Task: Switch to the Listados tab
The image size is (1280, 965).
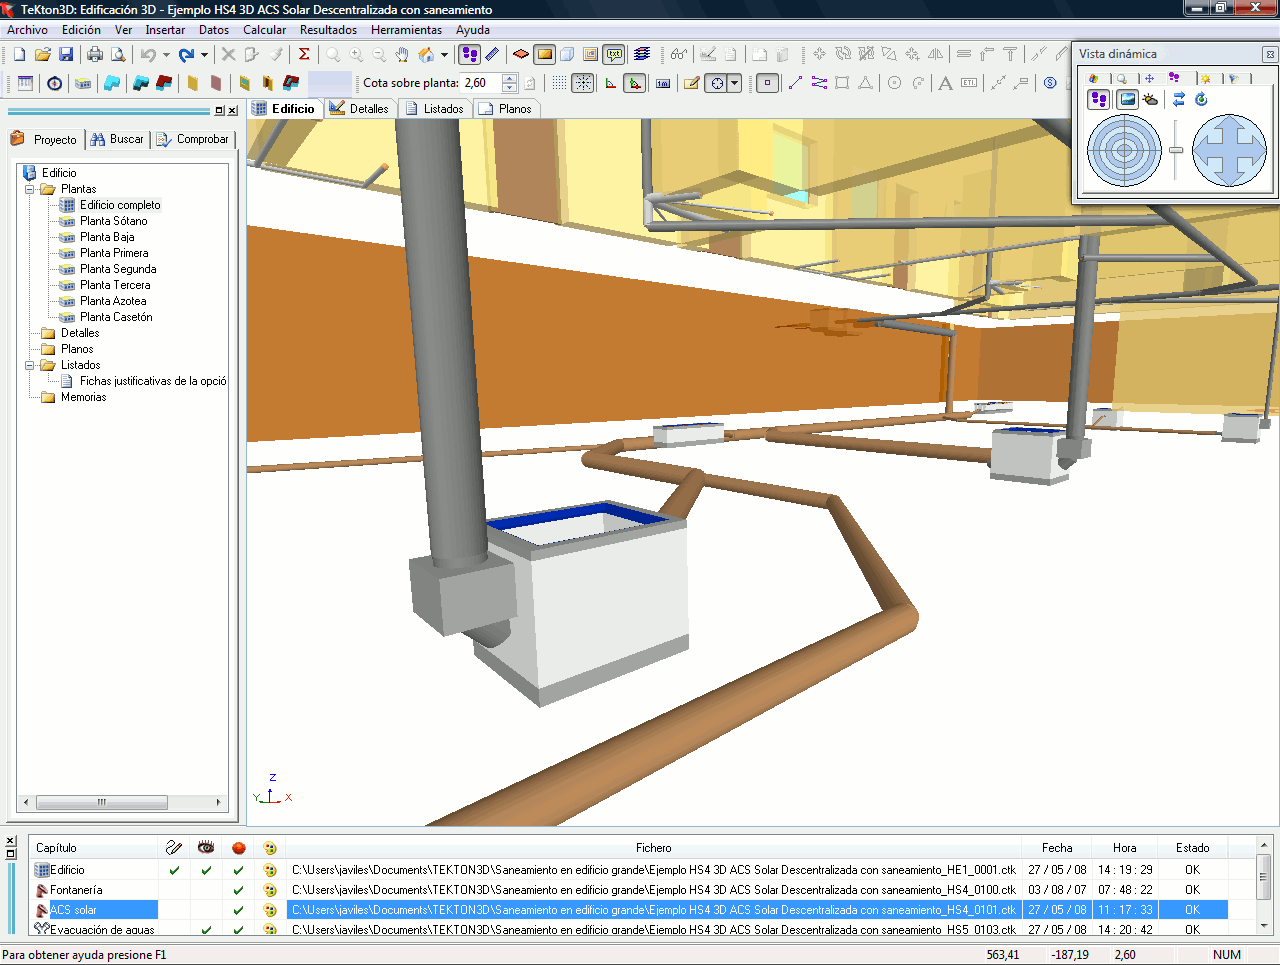Action: [434, 109]
